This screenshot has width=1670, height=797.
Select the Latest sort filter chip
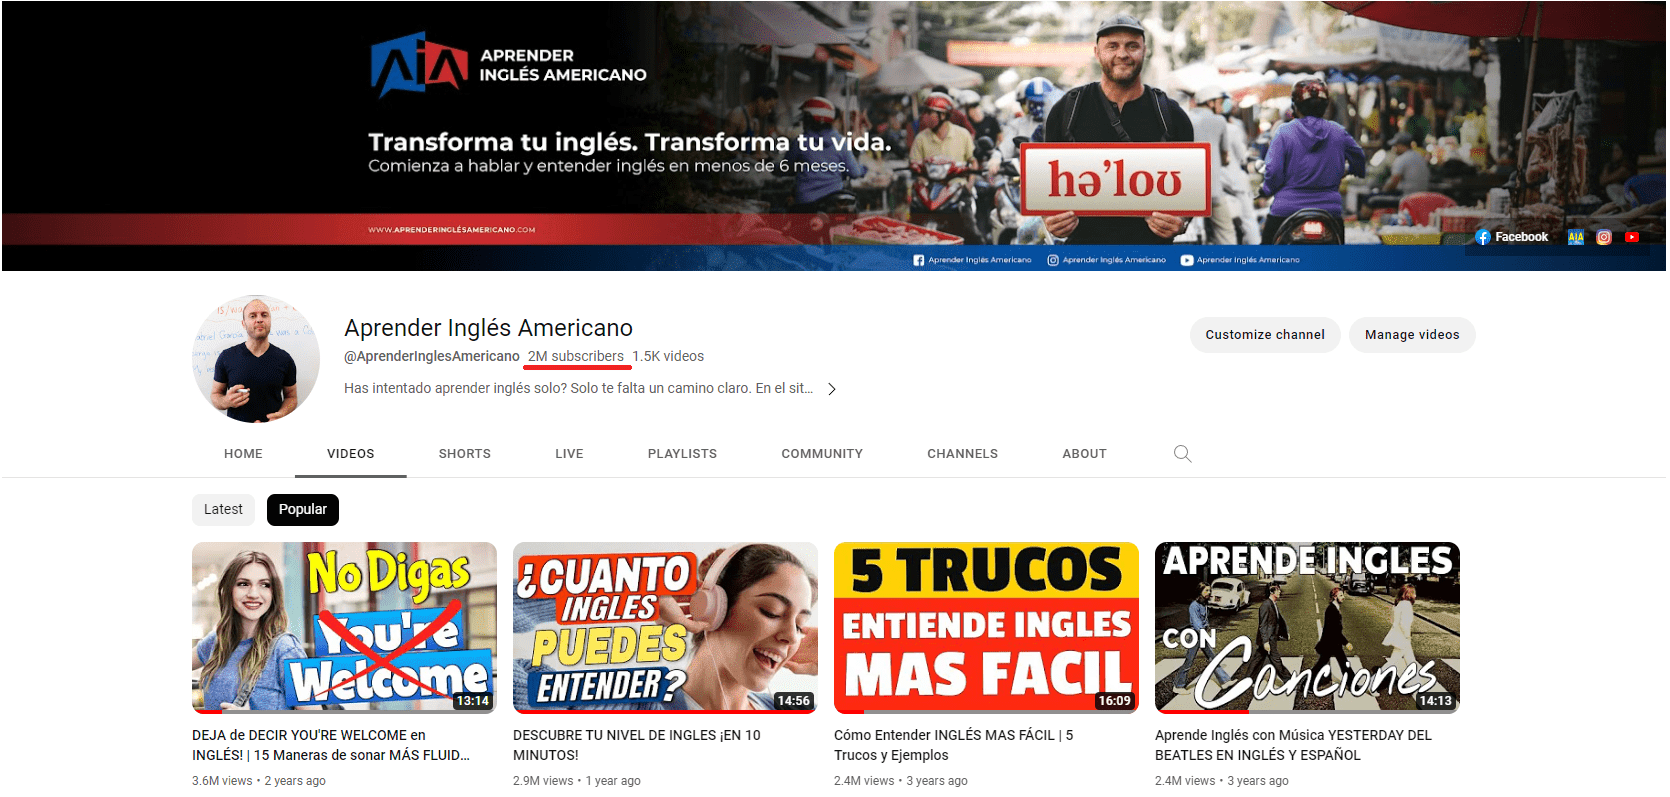coord(223,510)
